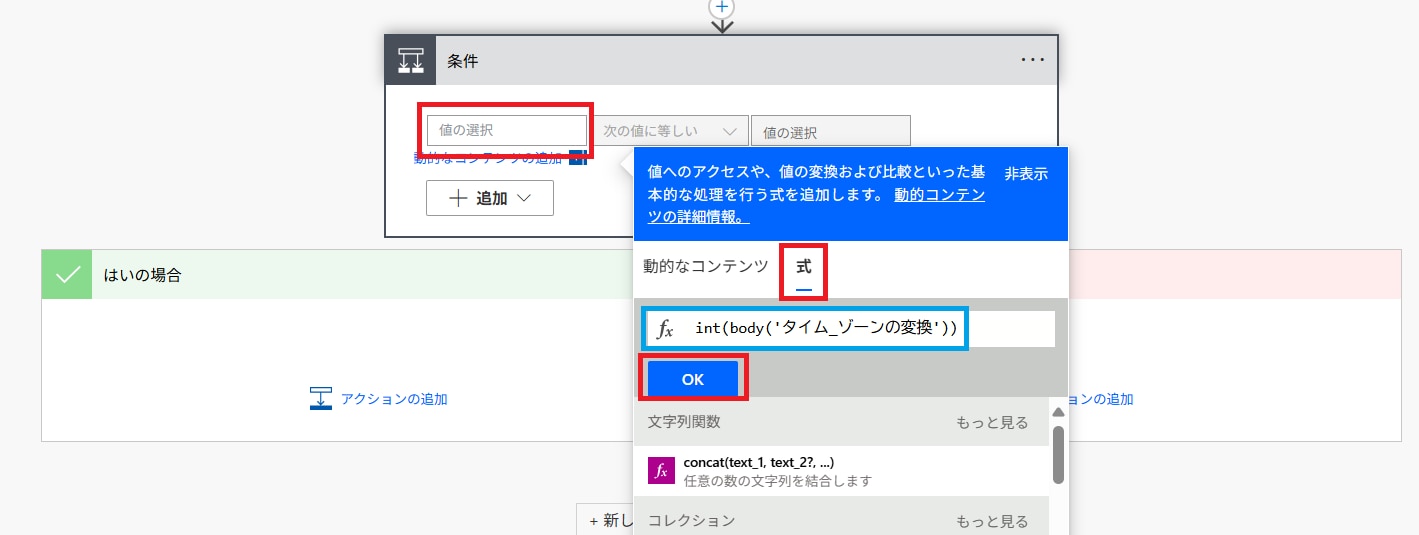This screenshot has width=1419, height=535.
Task: Expand コレクション with もっと見る
Action: coord(991,521)
